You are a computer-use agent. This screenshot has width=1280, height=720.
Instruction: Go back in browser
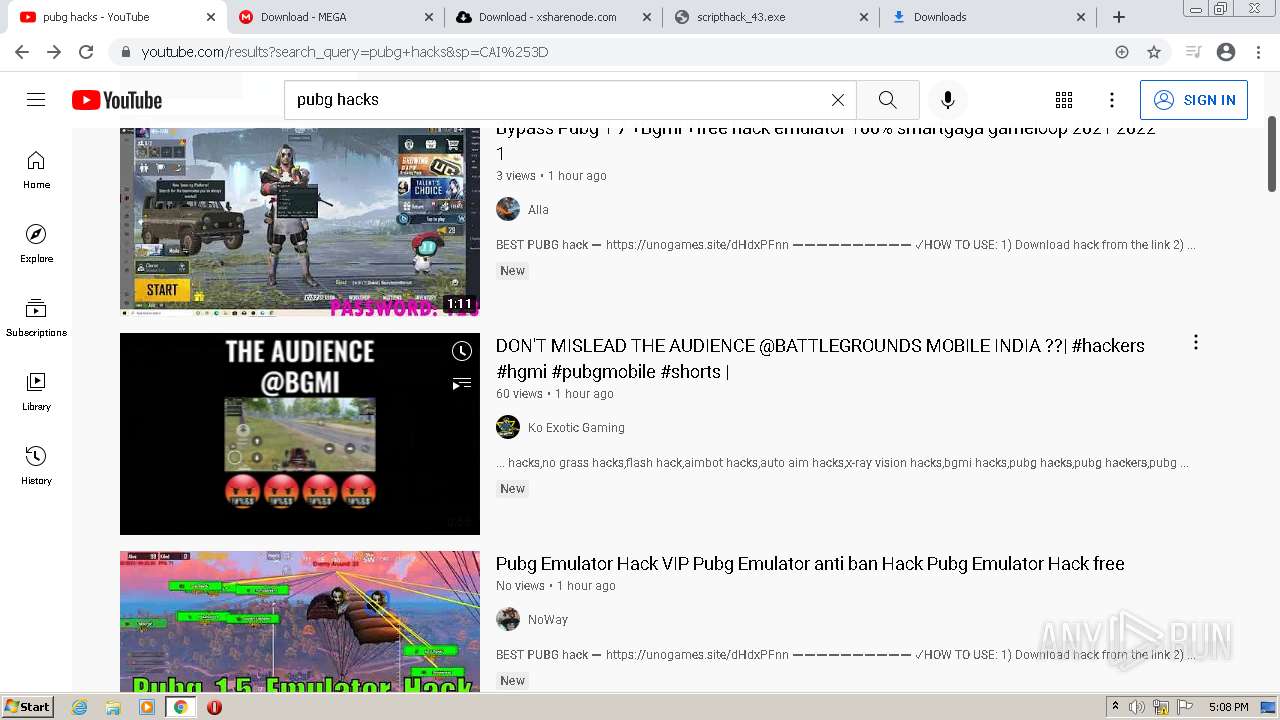coord(22,52)
